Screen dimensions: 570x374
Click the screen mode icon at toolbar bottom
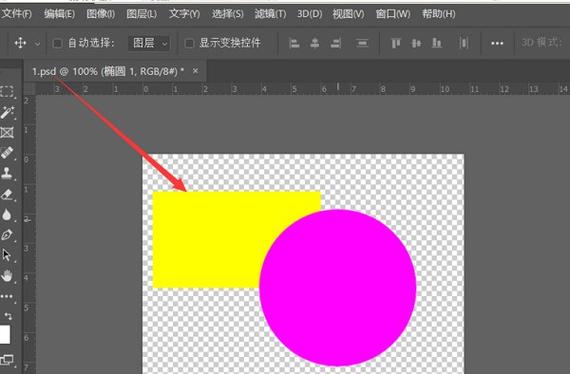(7, 360)
